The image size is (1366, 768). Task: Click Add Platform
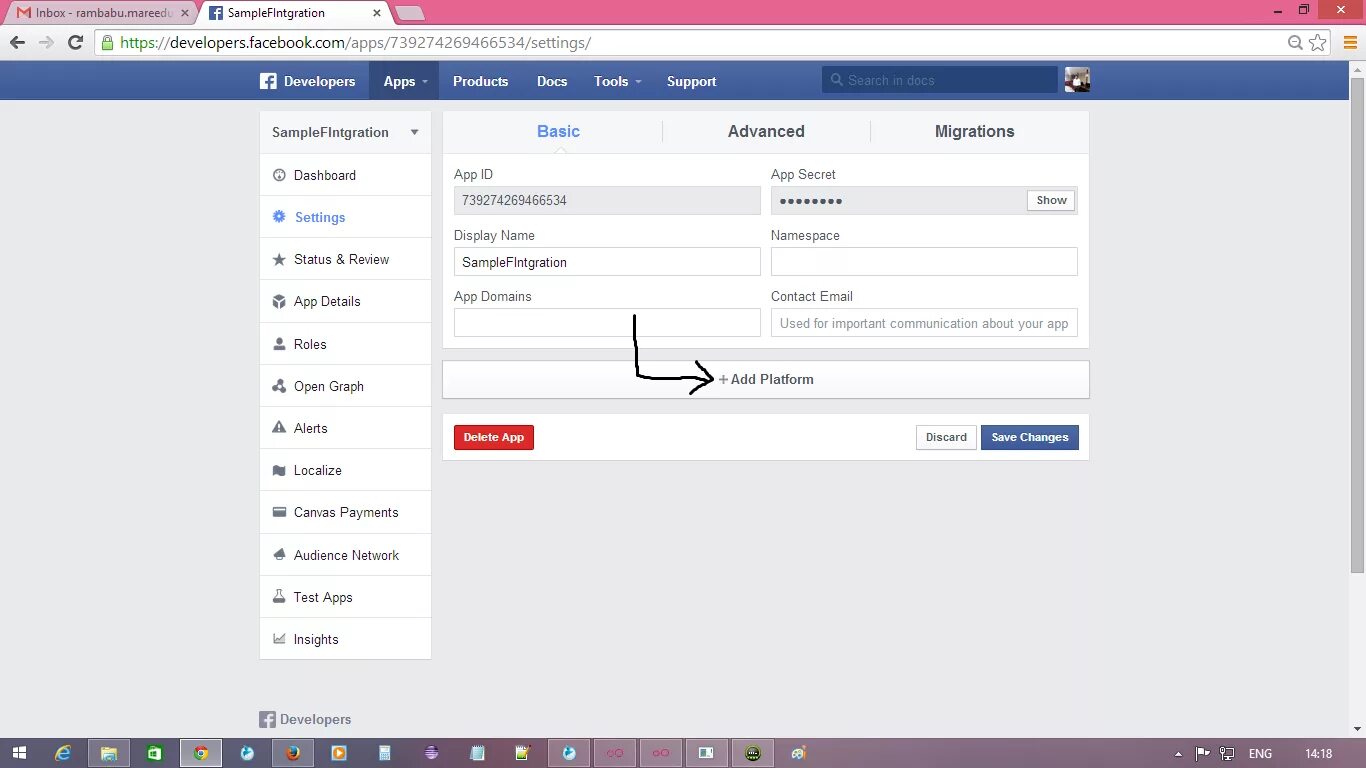point(766,379)
